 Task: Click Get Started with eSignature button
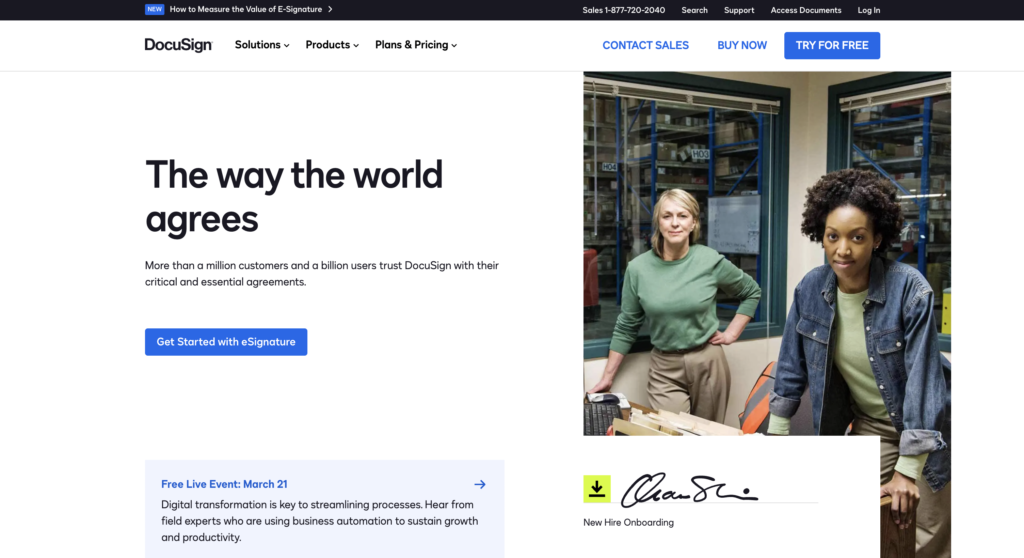coord(226,342)
